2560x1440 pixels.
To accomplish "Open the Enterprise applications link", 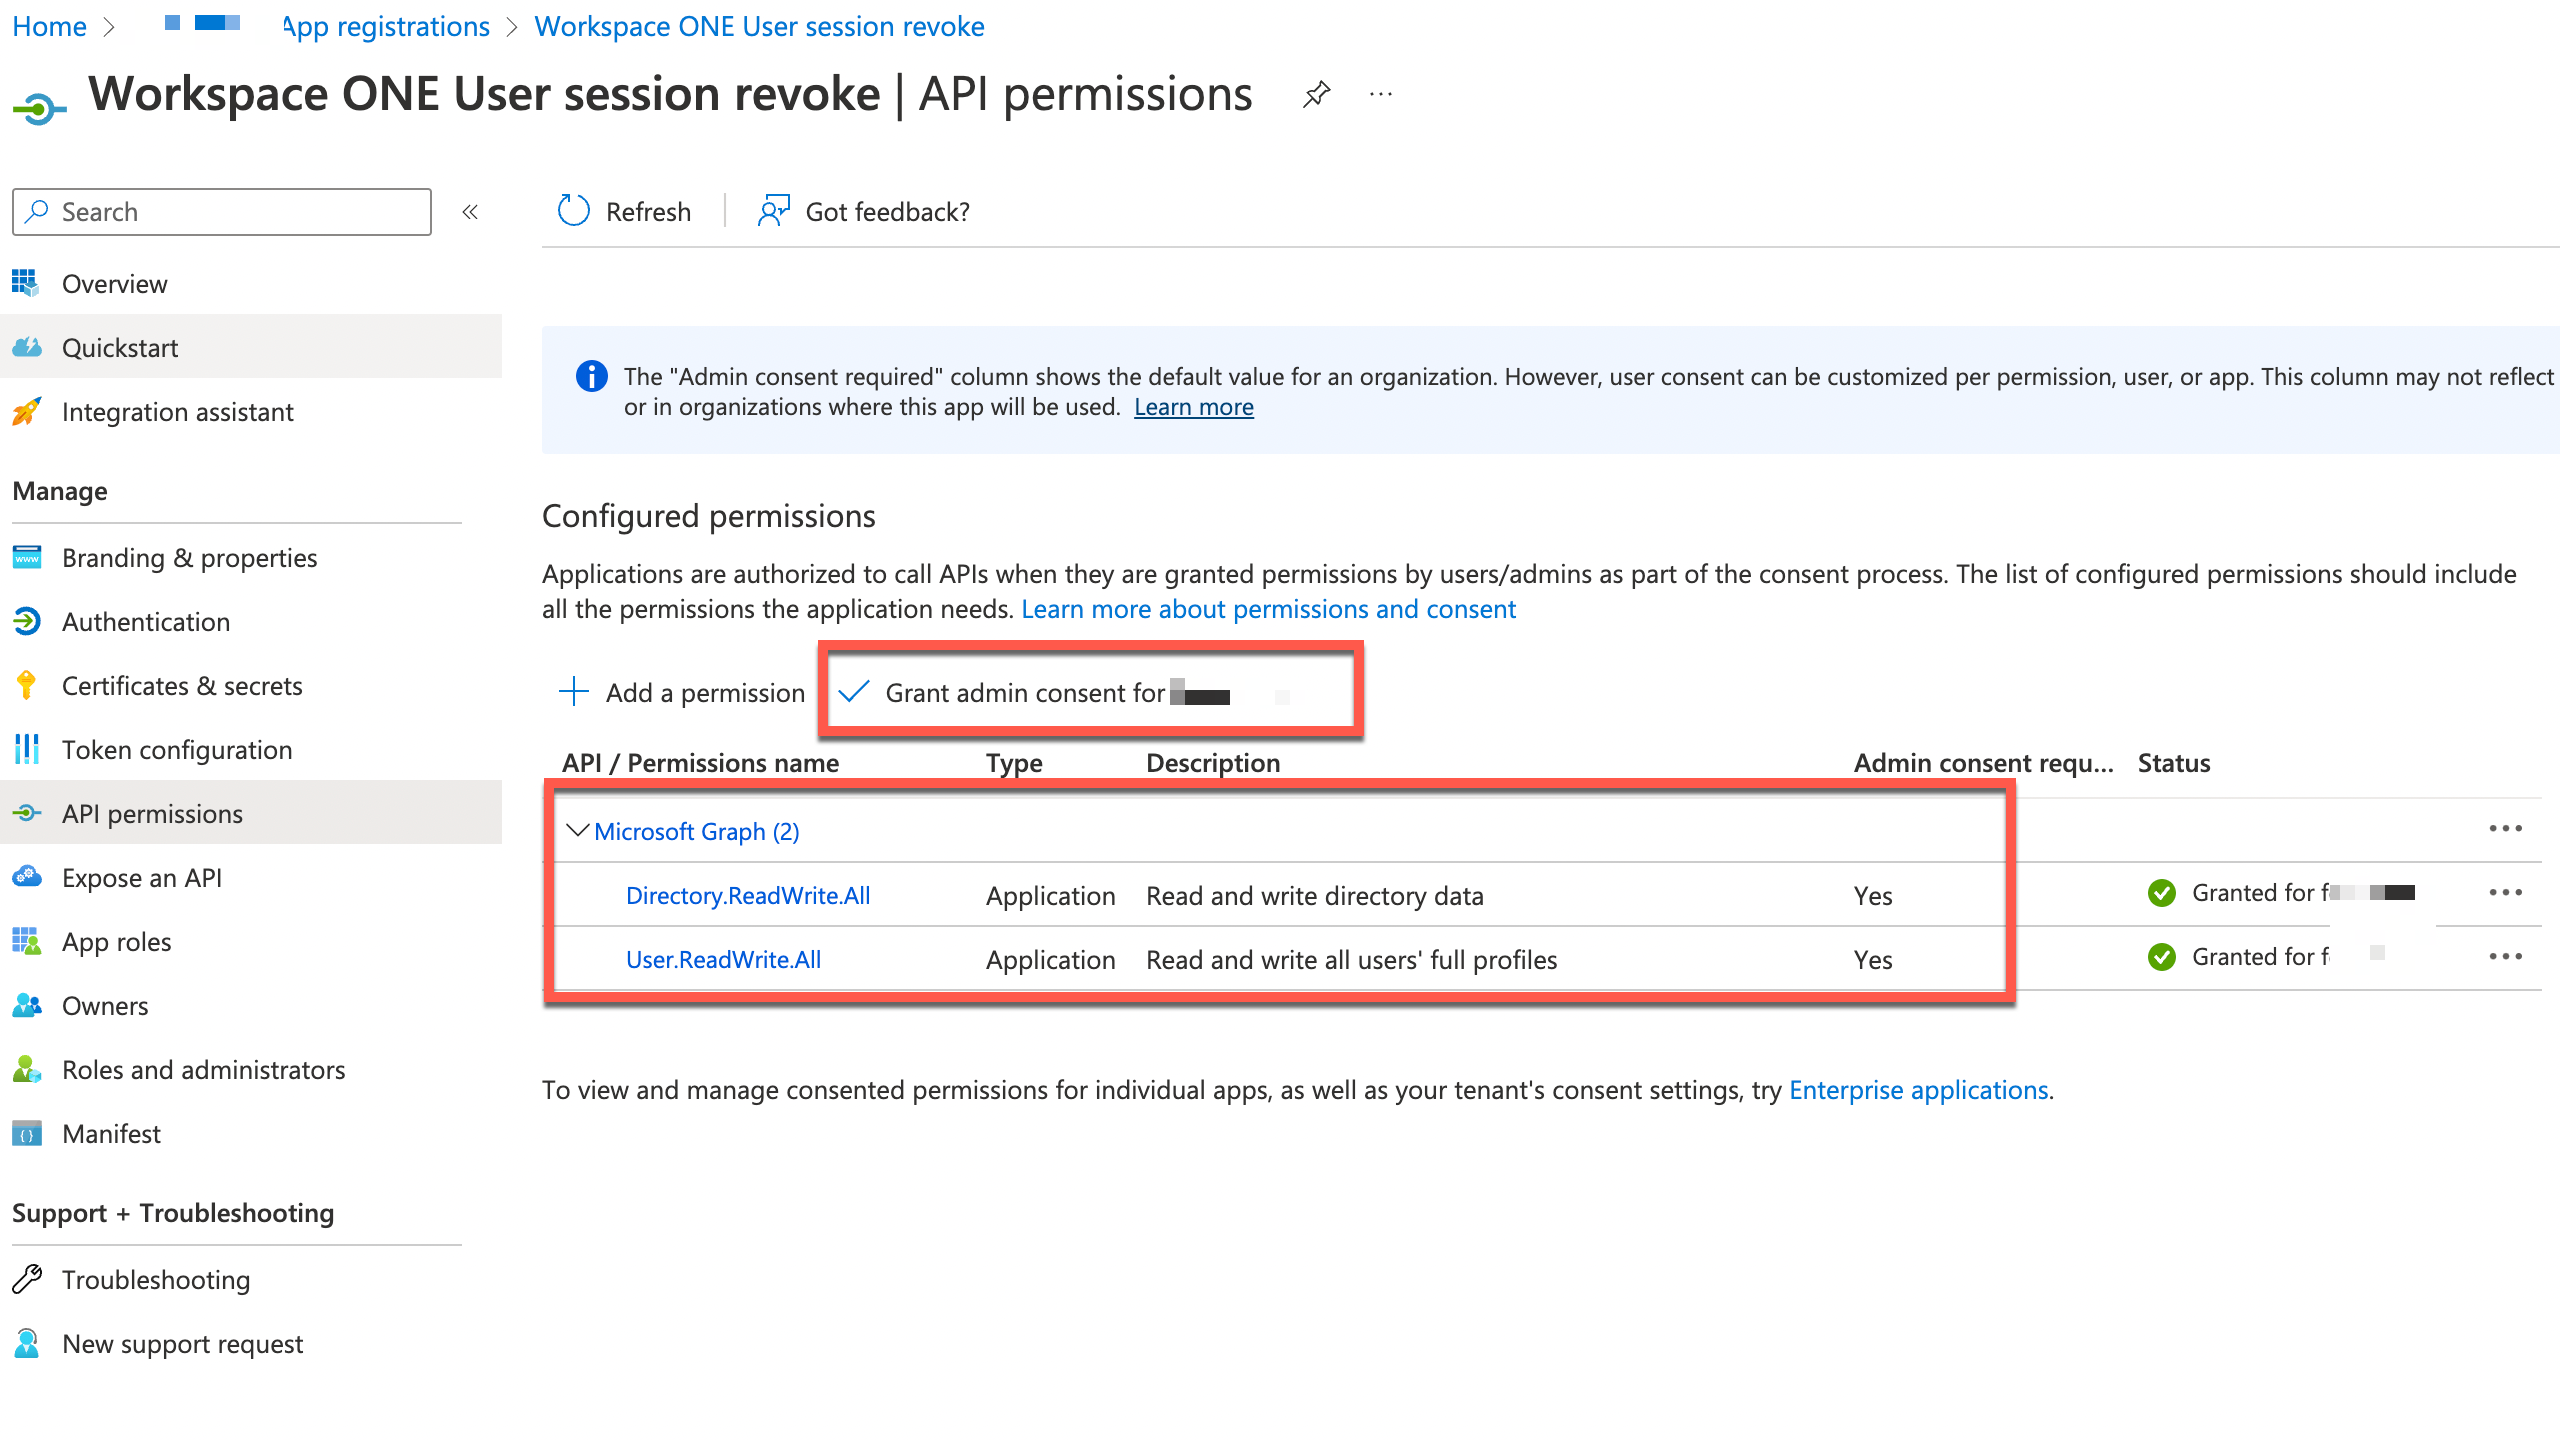I will [x=1918, y=1090].
